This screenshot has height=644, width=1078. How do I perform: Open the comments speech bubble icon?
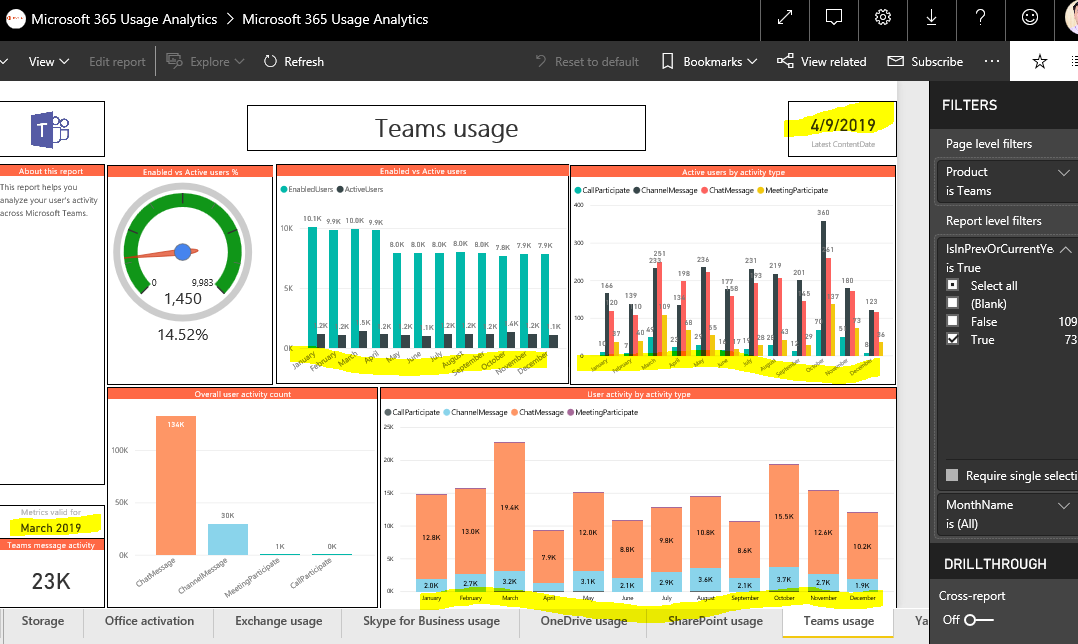(x=833, y=19)
